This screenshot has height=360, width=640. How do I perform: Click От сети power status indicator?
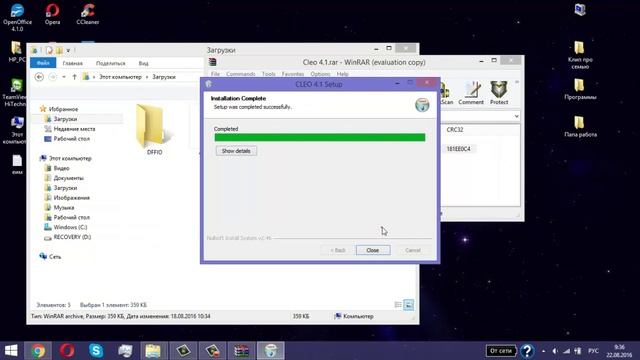point(501,351)
